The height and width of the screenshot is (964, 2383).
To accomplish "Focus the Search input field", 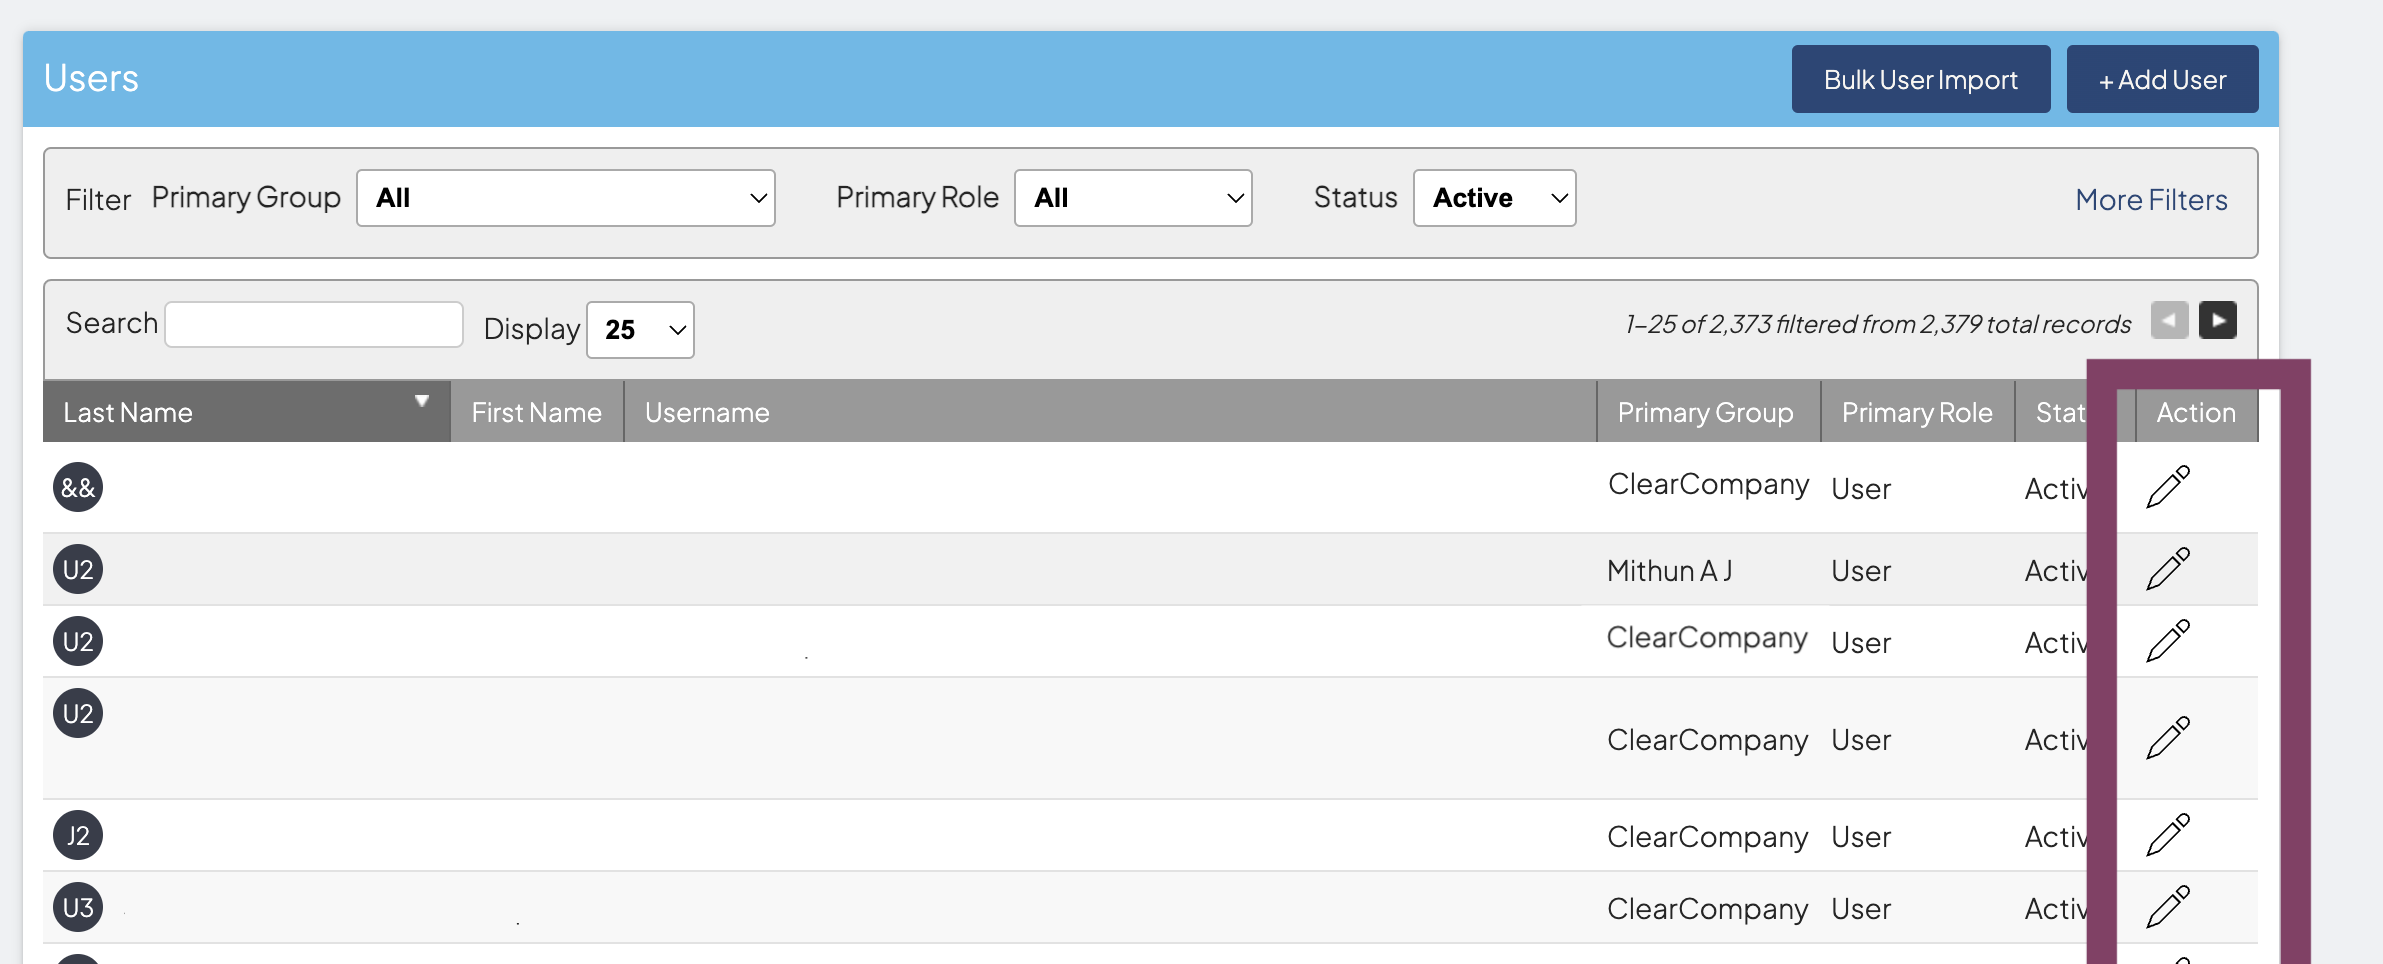I will click(x=314, y=325).
